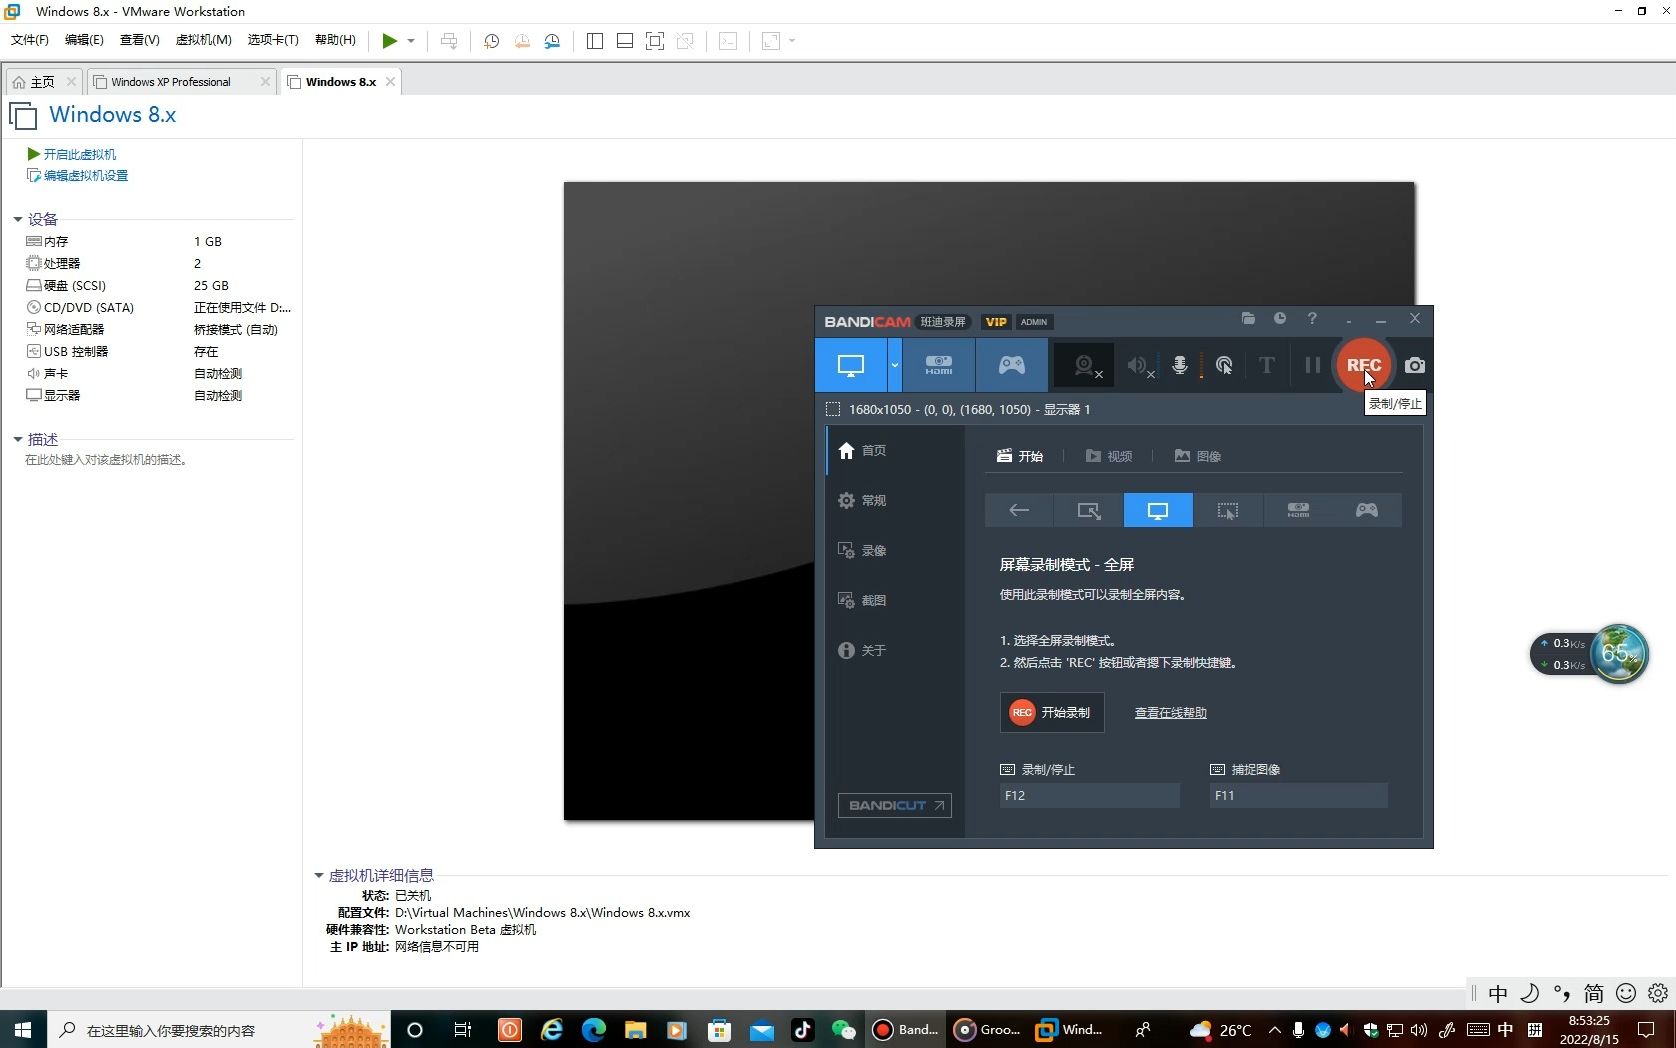This screenshot has width=1676, height=1048.
Task: Open the WeChat icon in the taskbar
Action: coord(844,1029)
